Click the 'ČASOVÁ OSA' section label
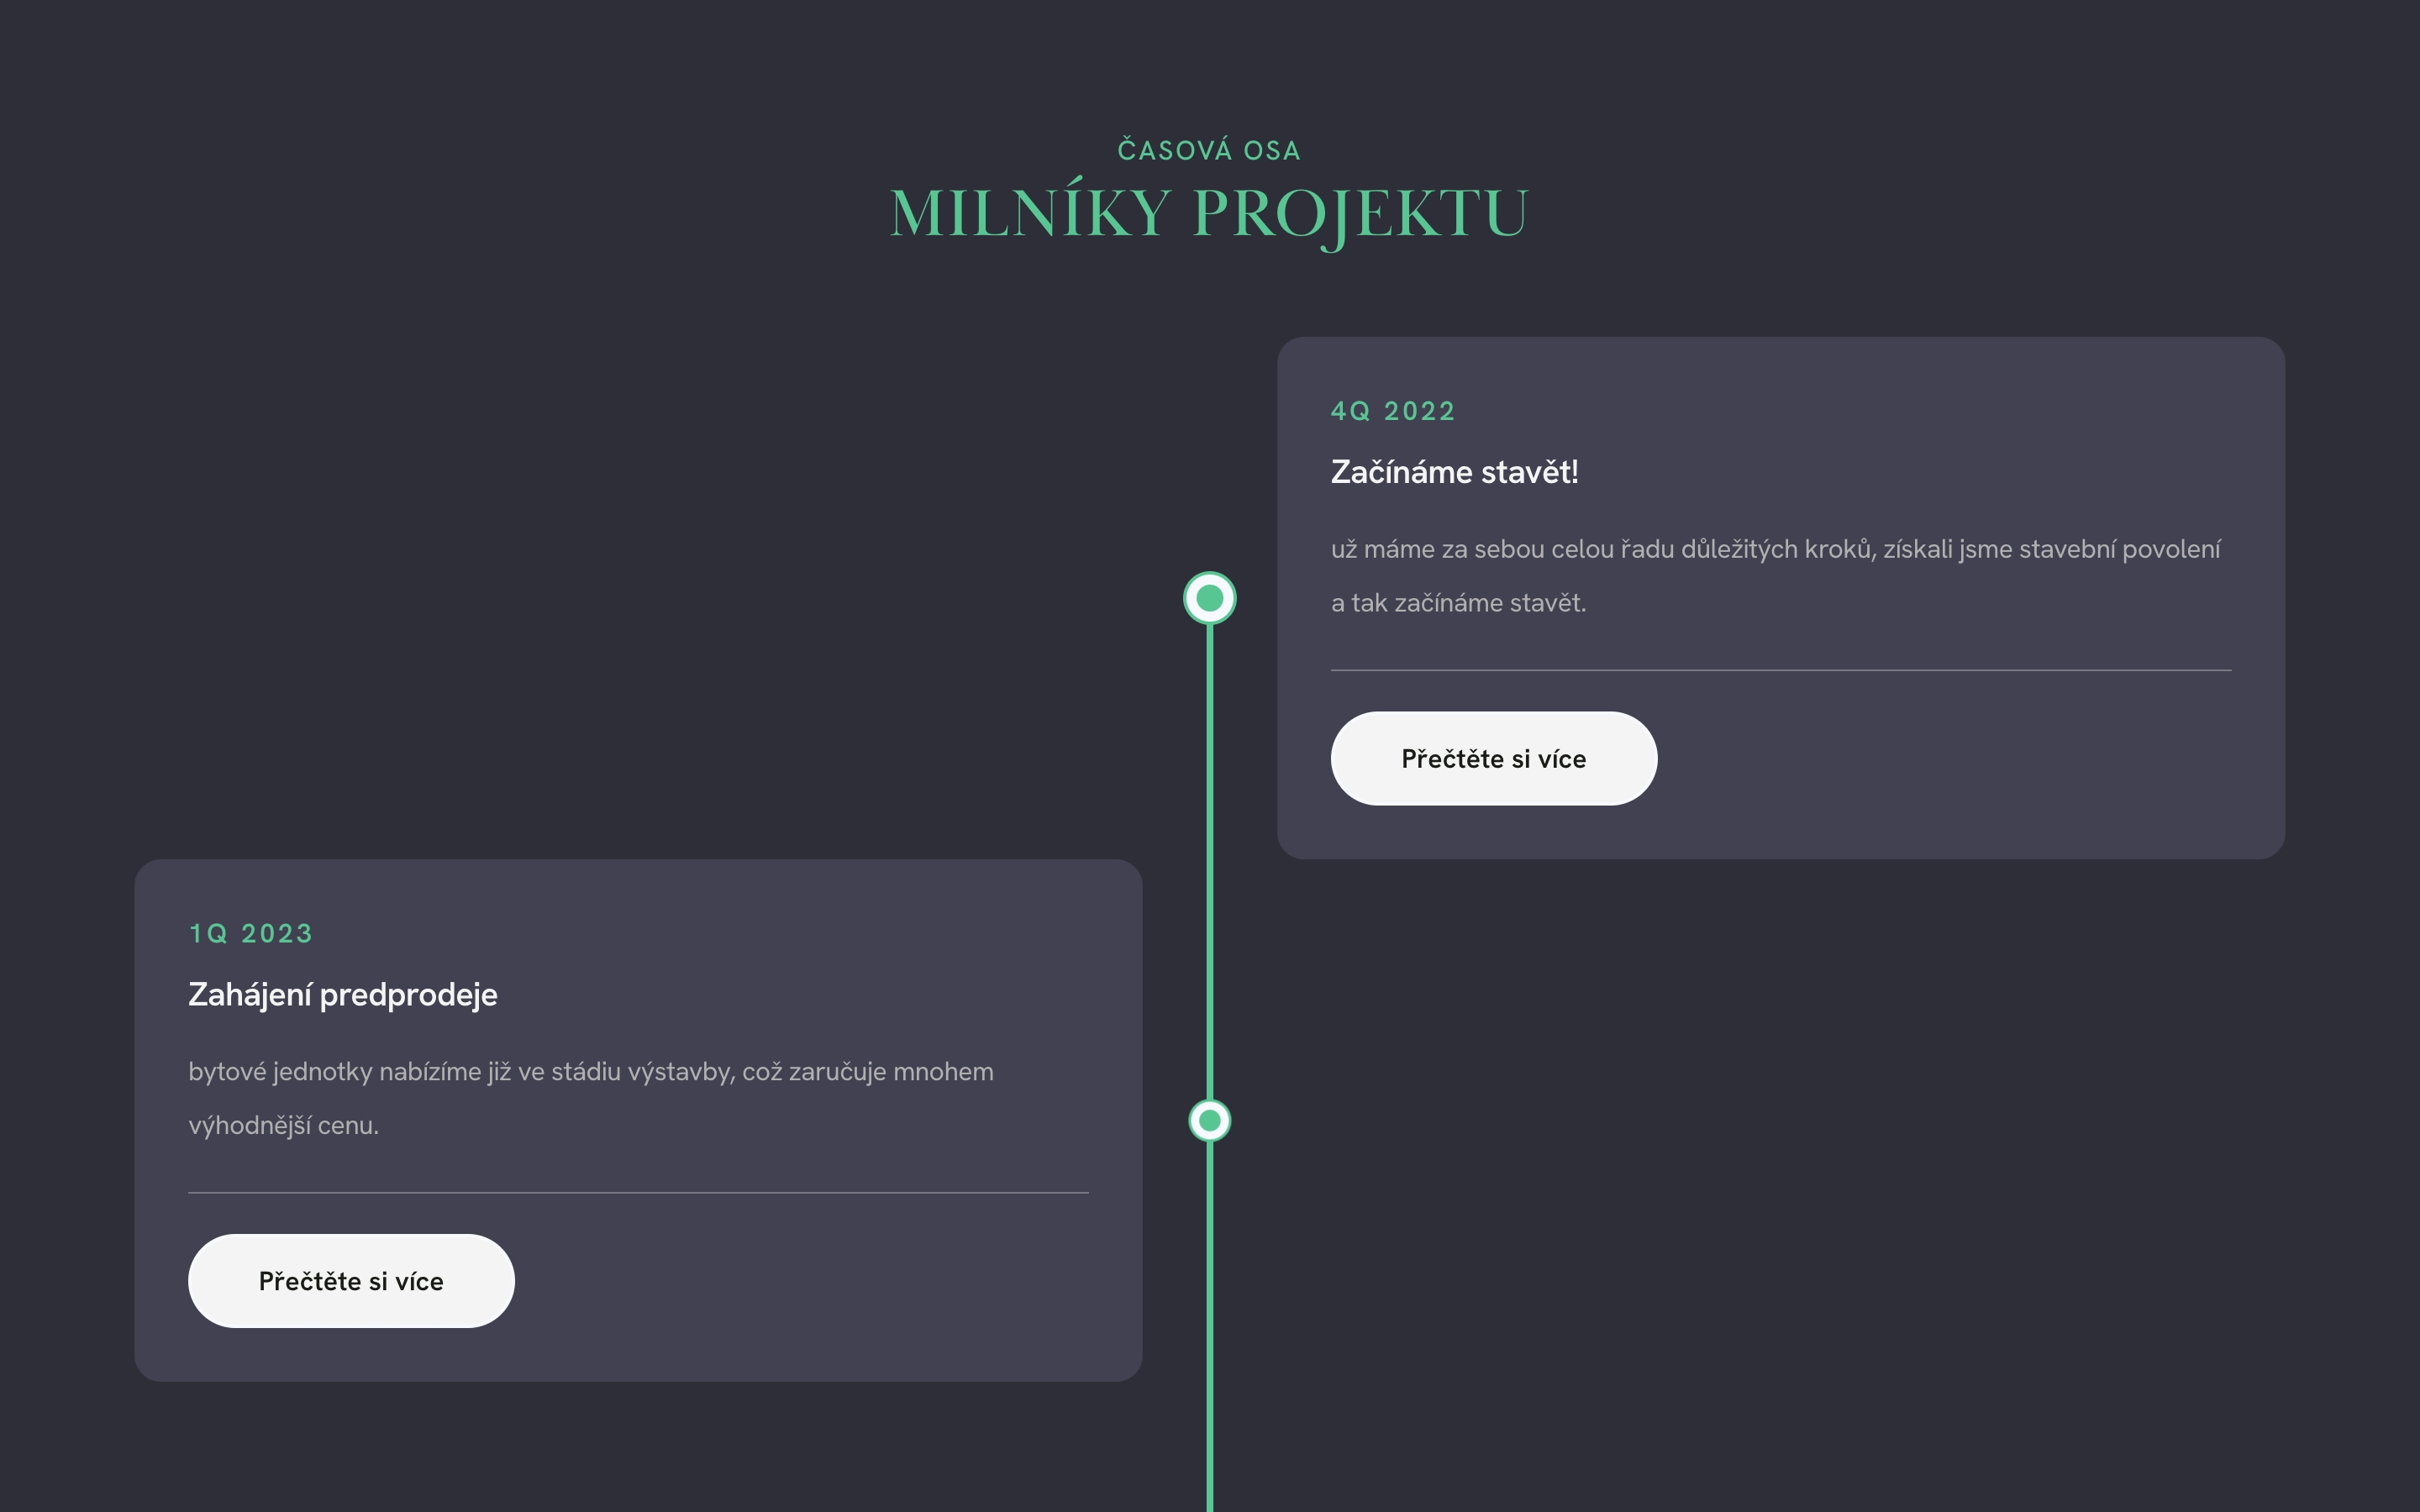Viewport: 2420px width, 1512px height. [x=1209, y=151]
